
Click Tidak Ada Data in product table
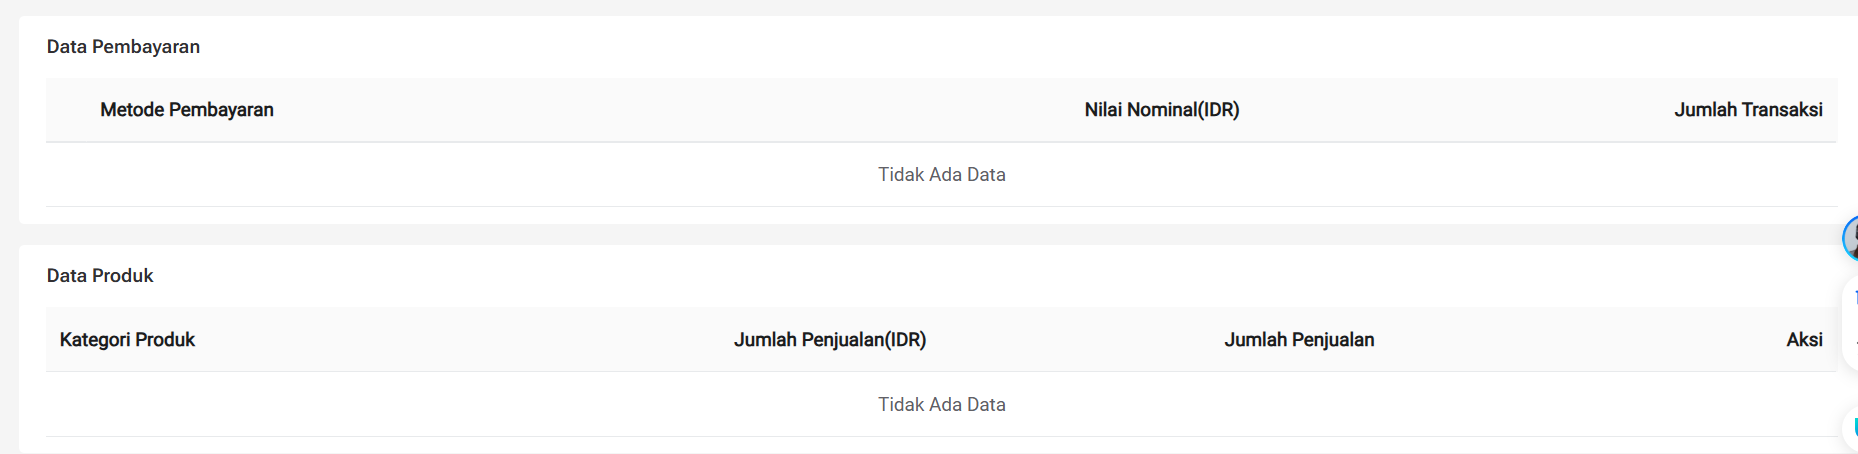click(x=942, y=405)
